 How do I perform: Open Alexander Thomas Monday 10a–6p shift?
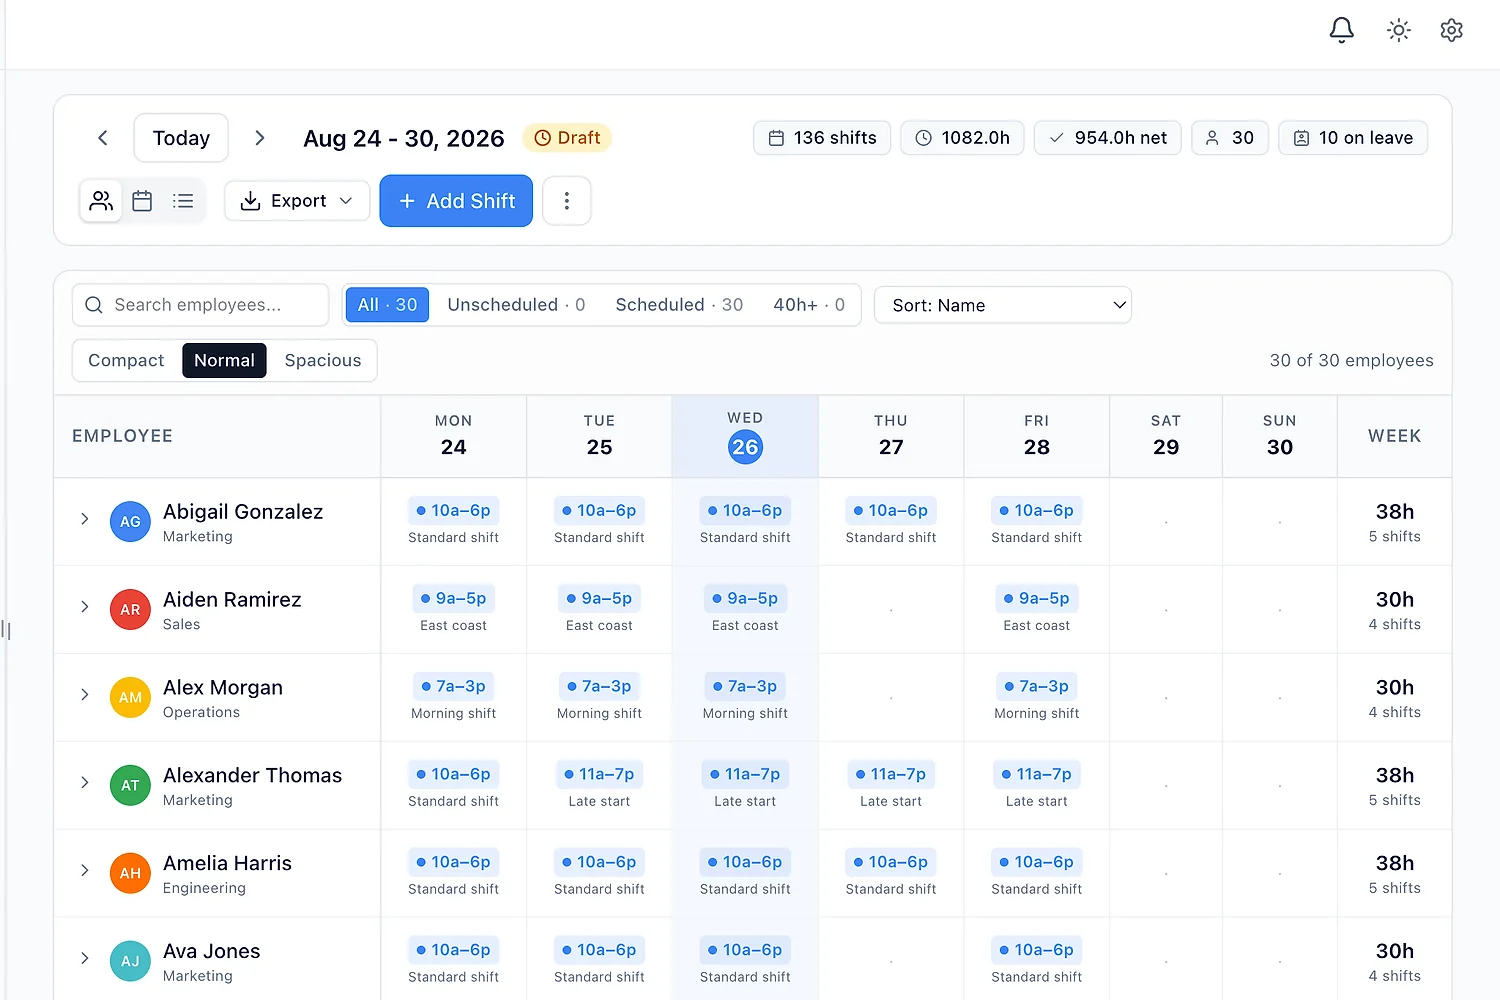click(454, 775)
